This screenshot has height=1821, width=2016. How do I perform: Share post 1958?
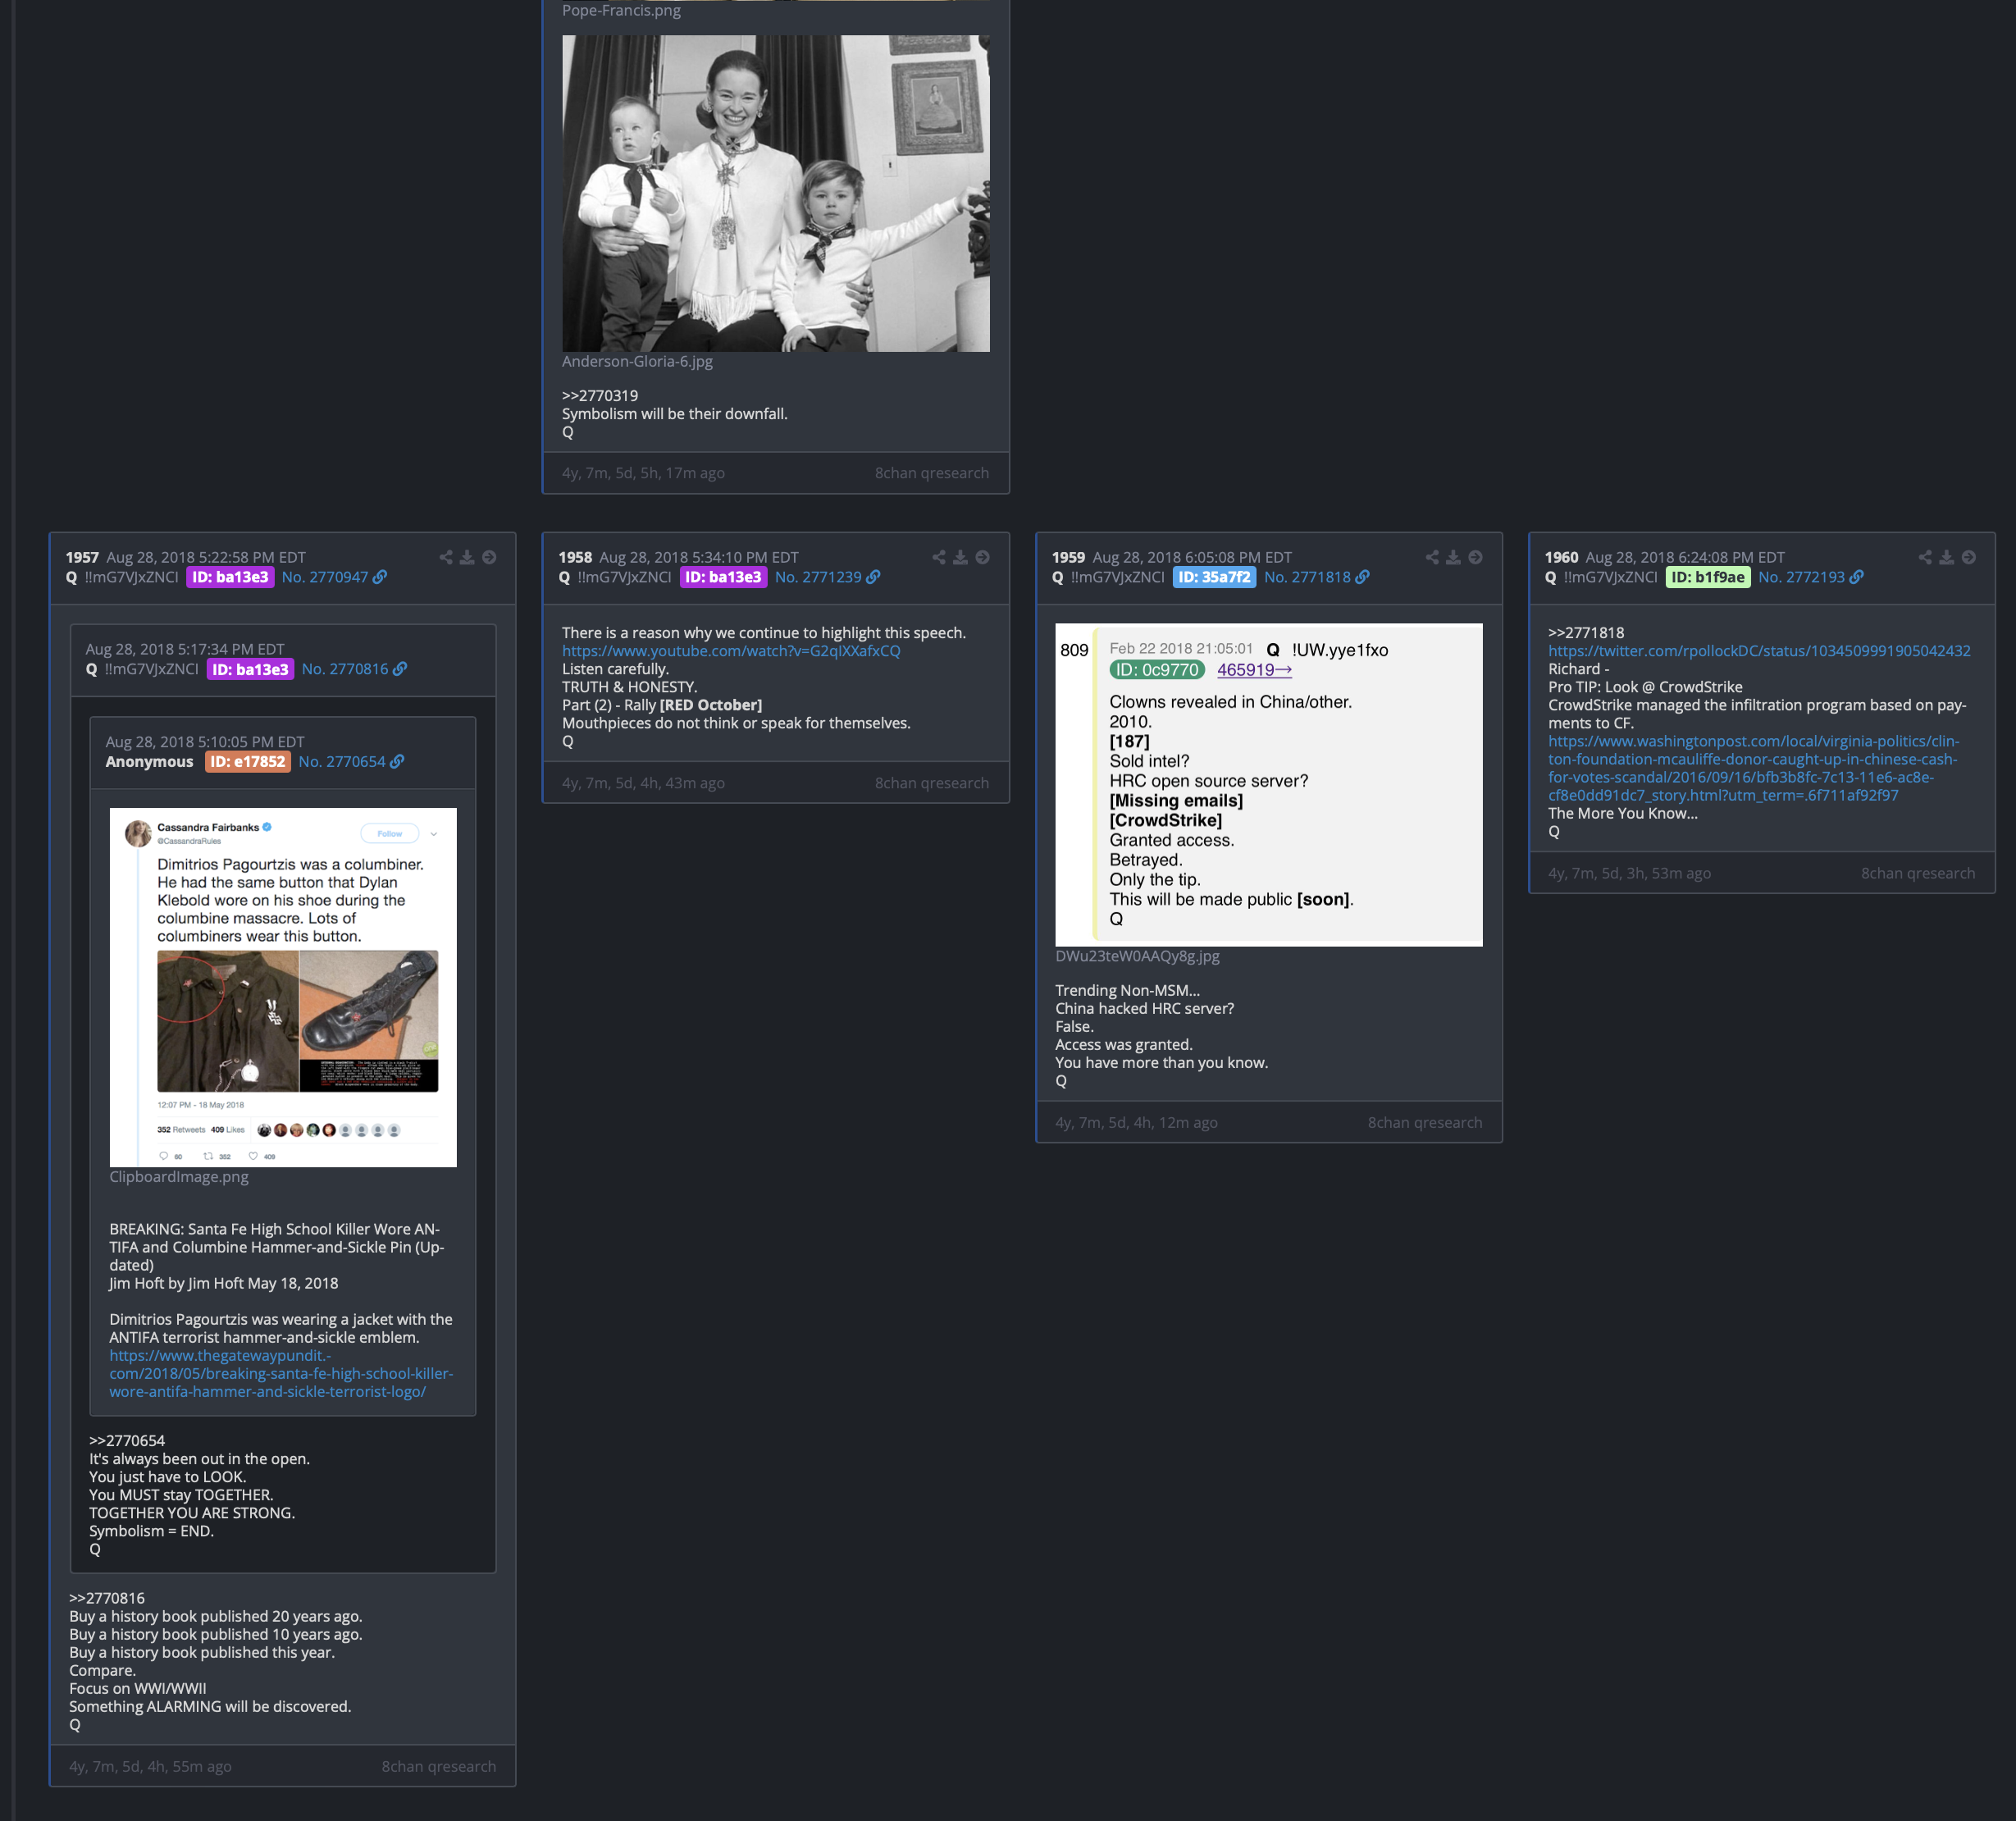click(x=939, y=557)
